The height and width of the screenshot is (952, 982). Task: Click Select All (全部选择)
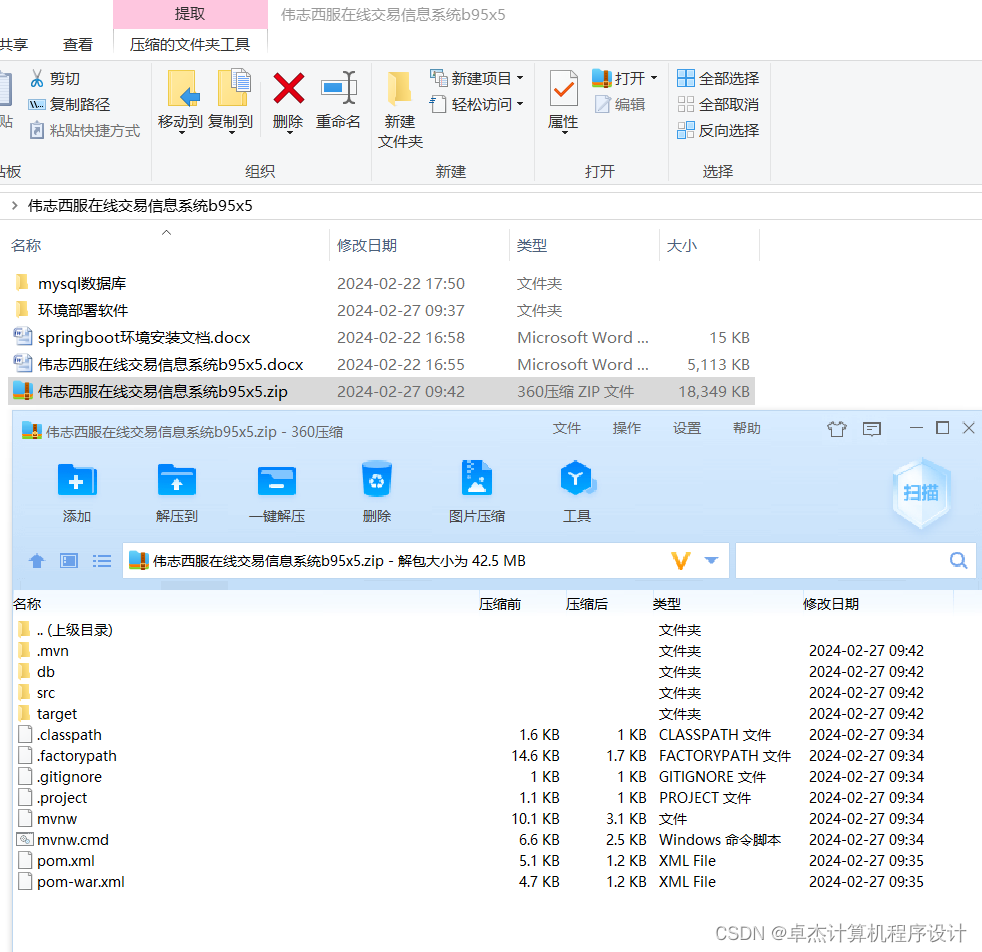coord(718,78)
